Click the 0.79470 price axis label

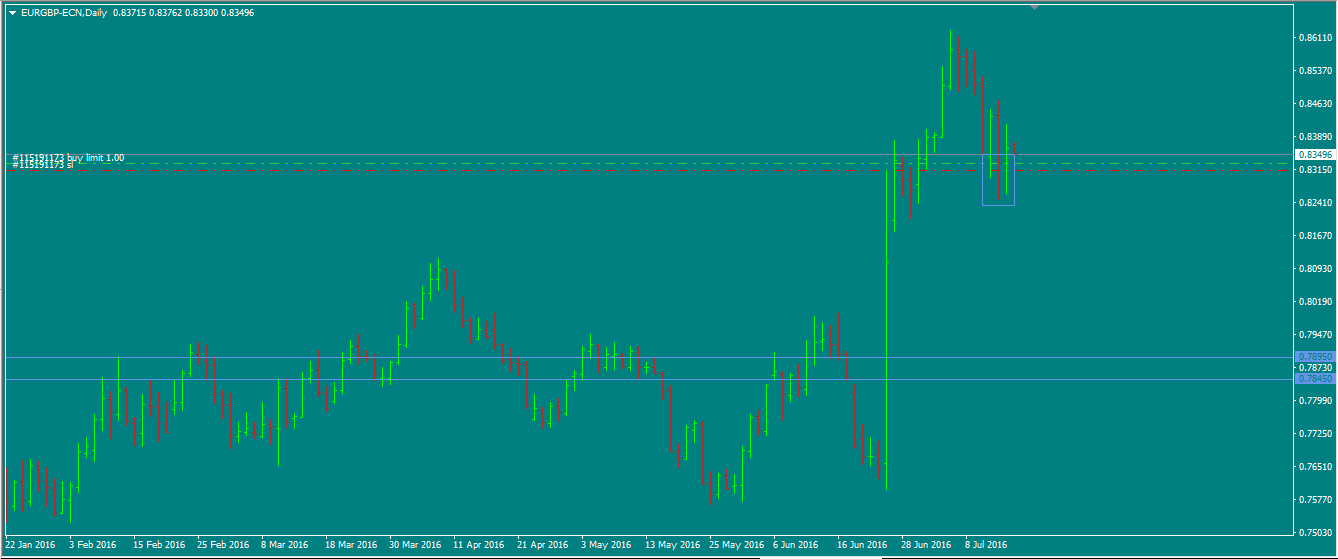pos(1315,335)
